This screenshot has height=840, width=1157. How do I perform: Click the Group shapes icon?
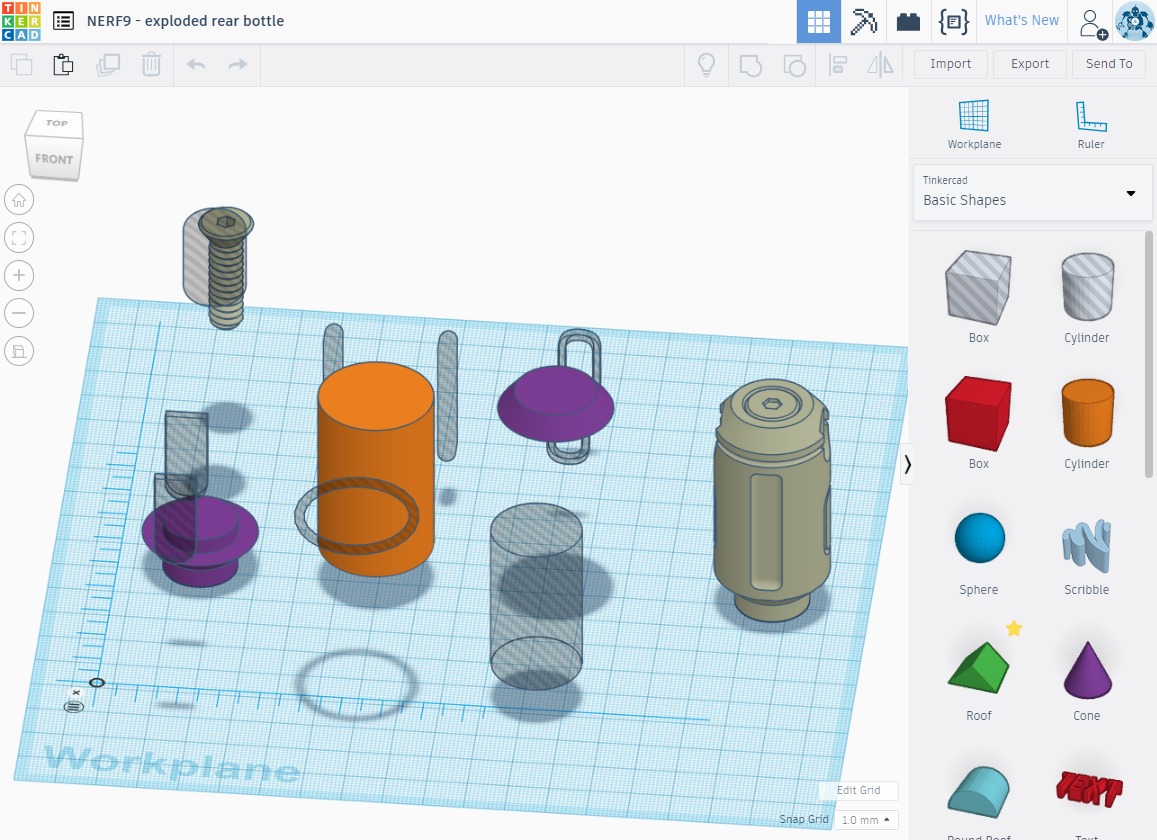[750, 65]
